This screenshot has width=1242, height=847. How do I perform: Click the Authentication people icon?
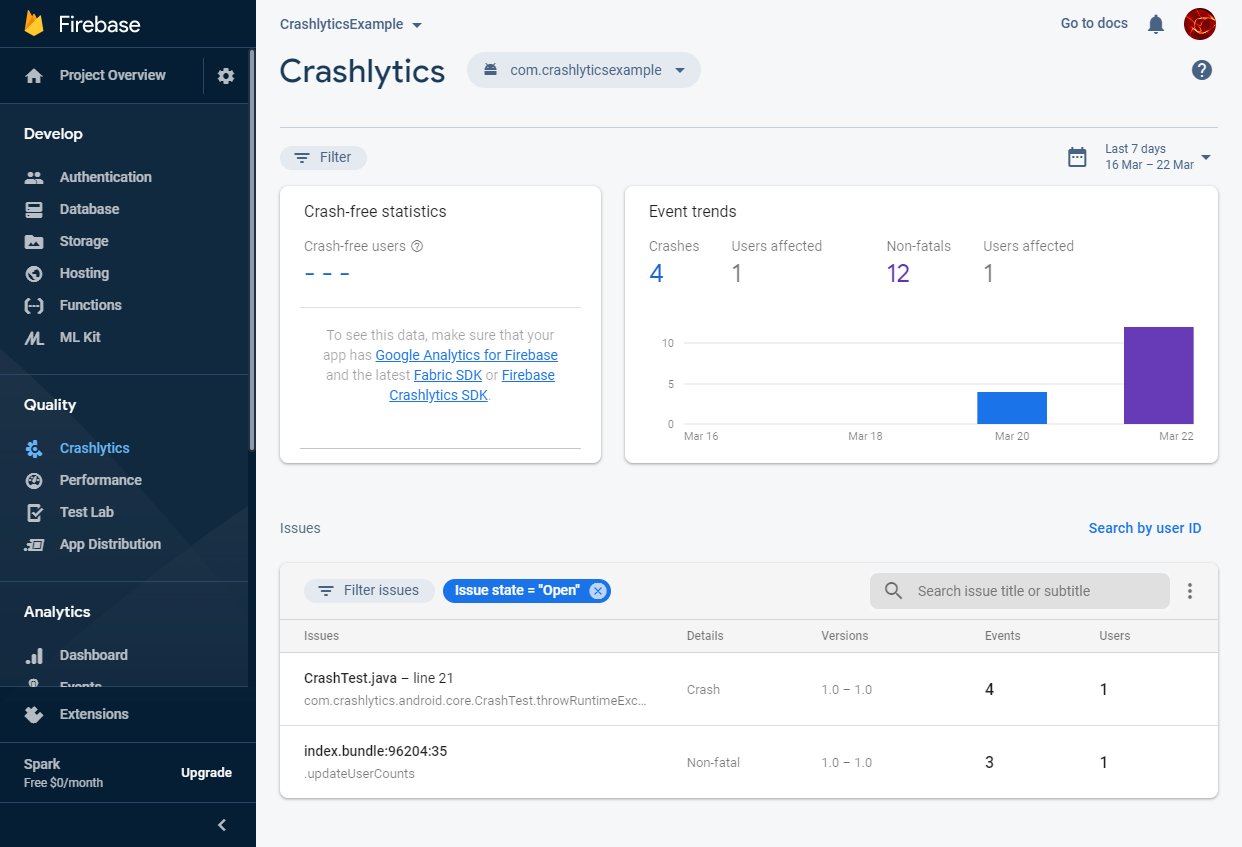click(34, 178)
